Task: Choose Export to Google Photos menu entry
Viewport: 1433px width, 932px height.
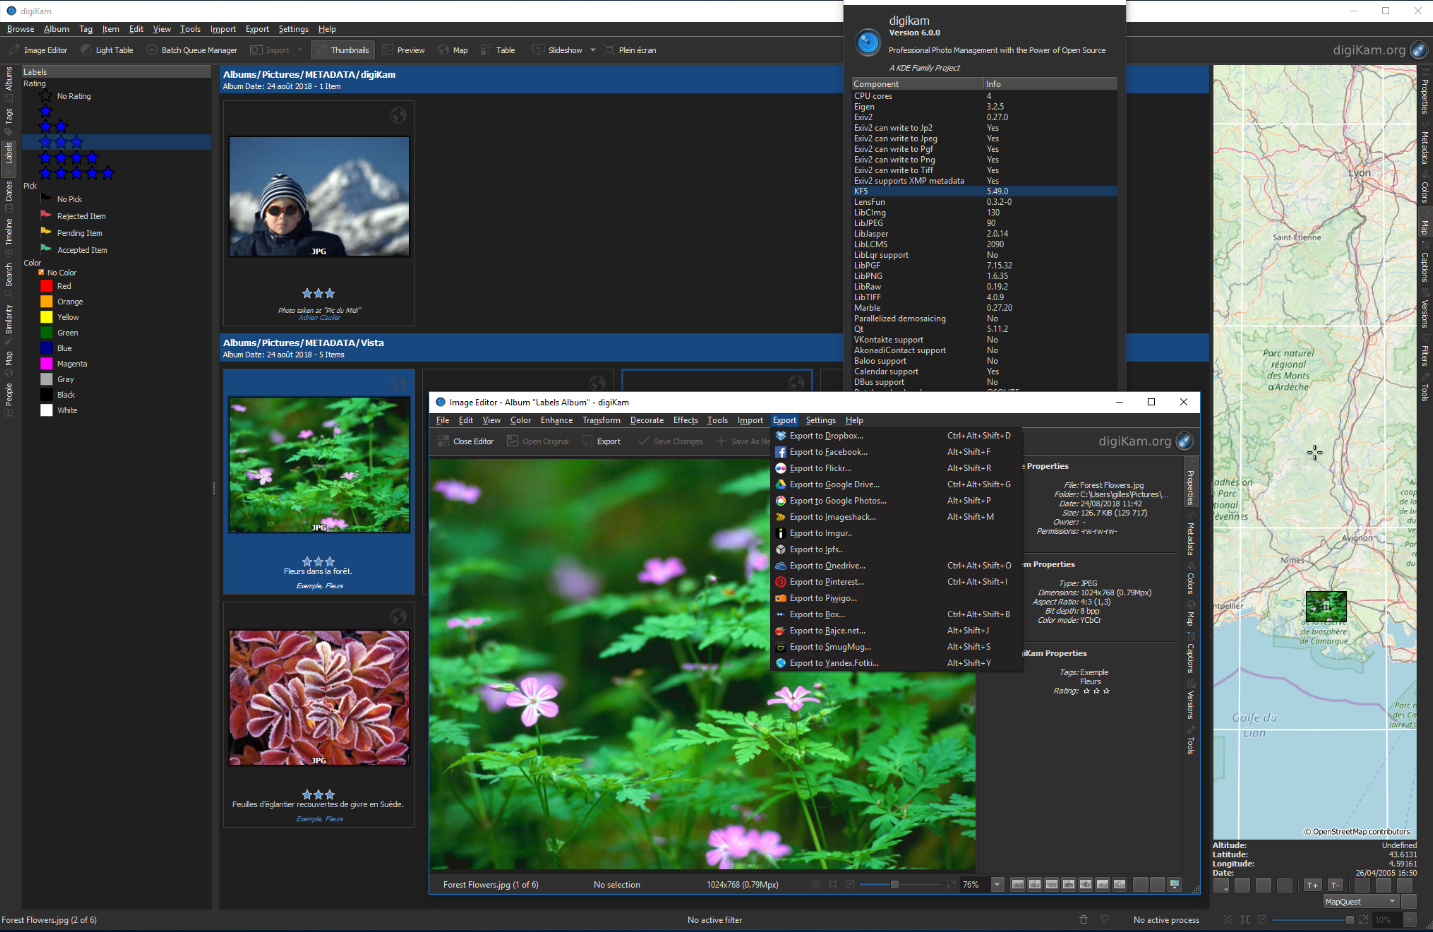Action: (x=837, y=501)
